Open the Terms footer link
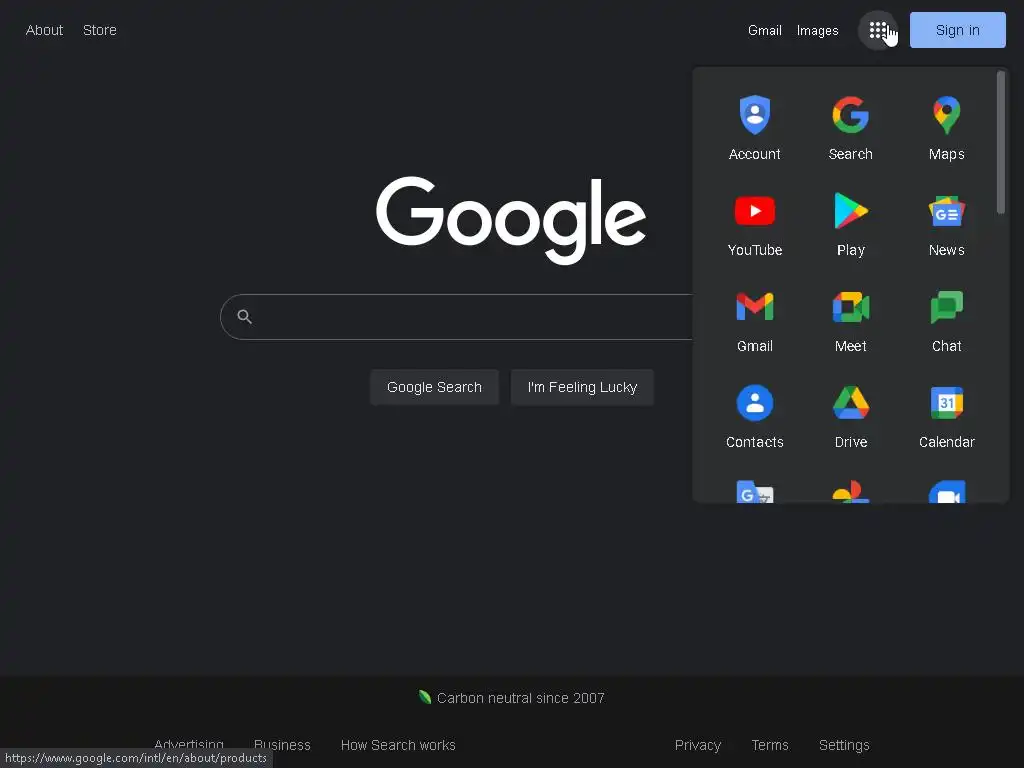 pyautogui.click(x=770, y=744)
